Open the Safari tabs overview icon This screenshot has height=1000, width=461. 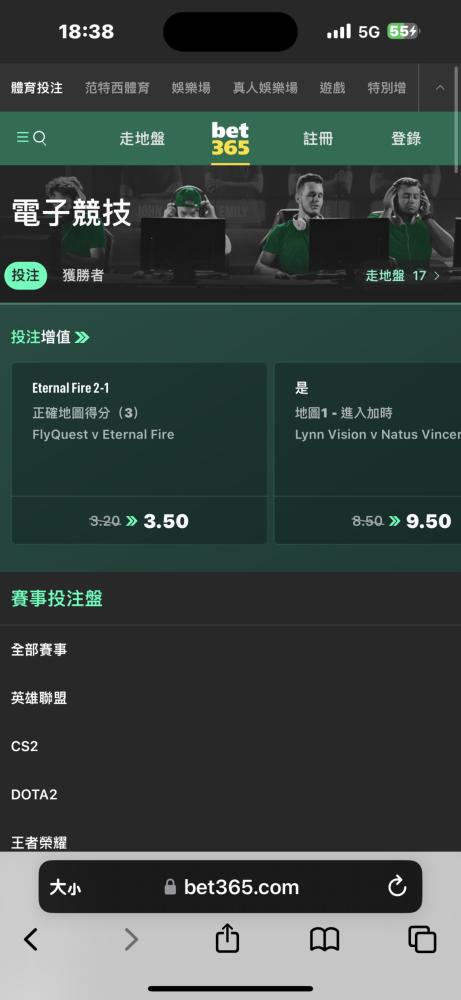(x=422, y=940)
